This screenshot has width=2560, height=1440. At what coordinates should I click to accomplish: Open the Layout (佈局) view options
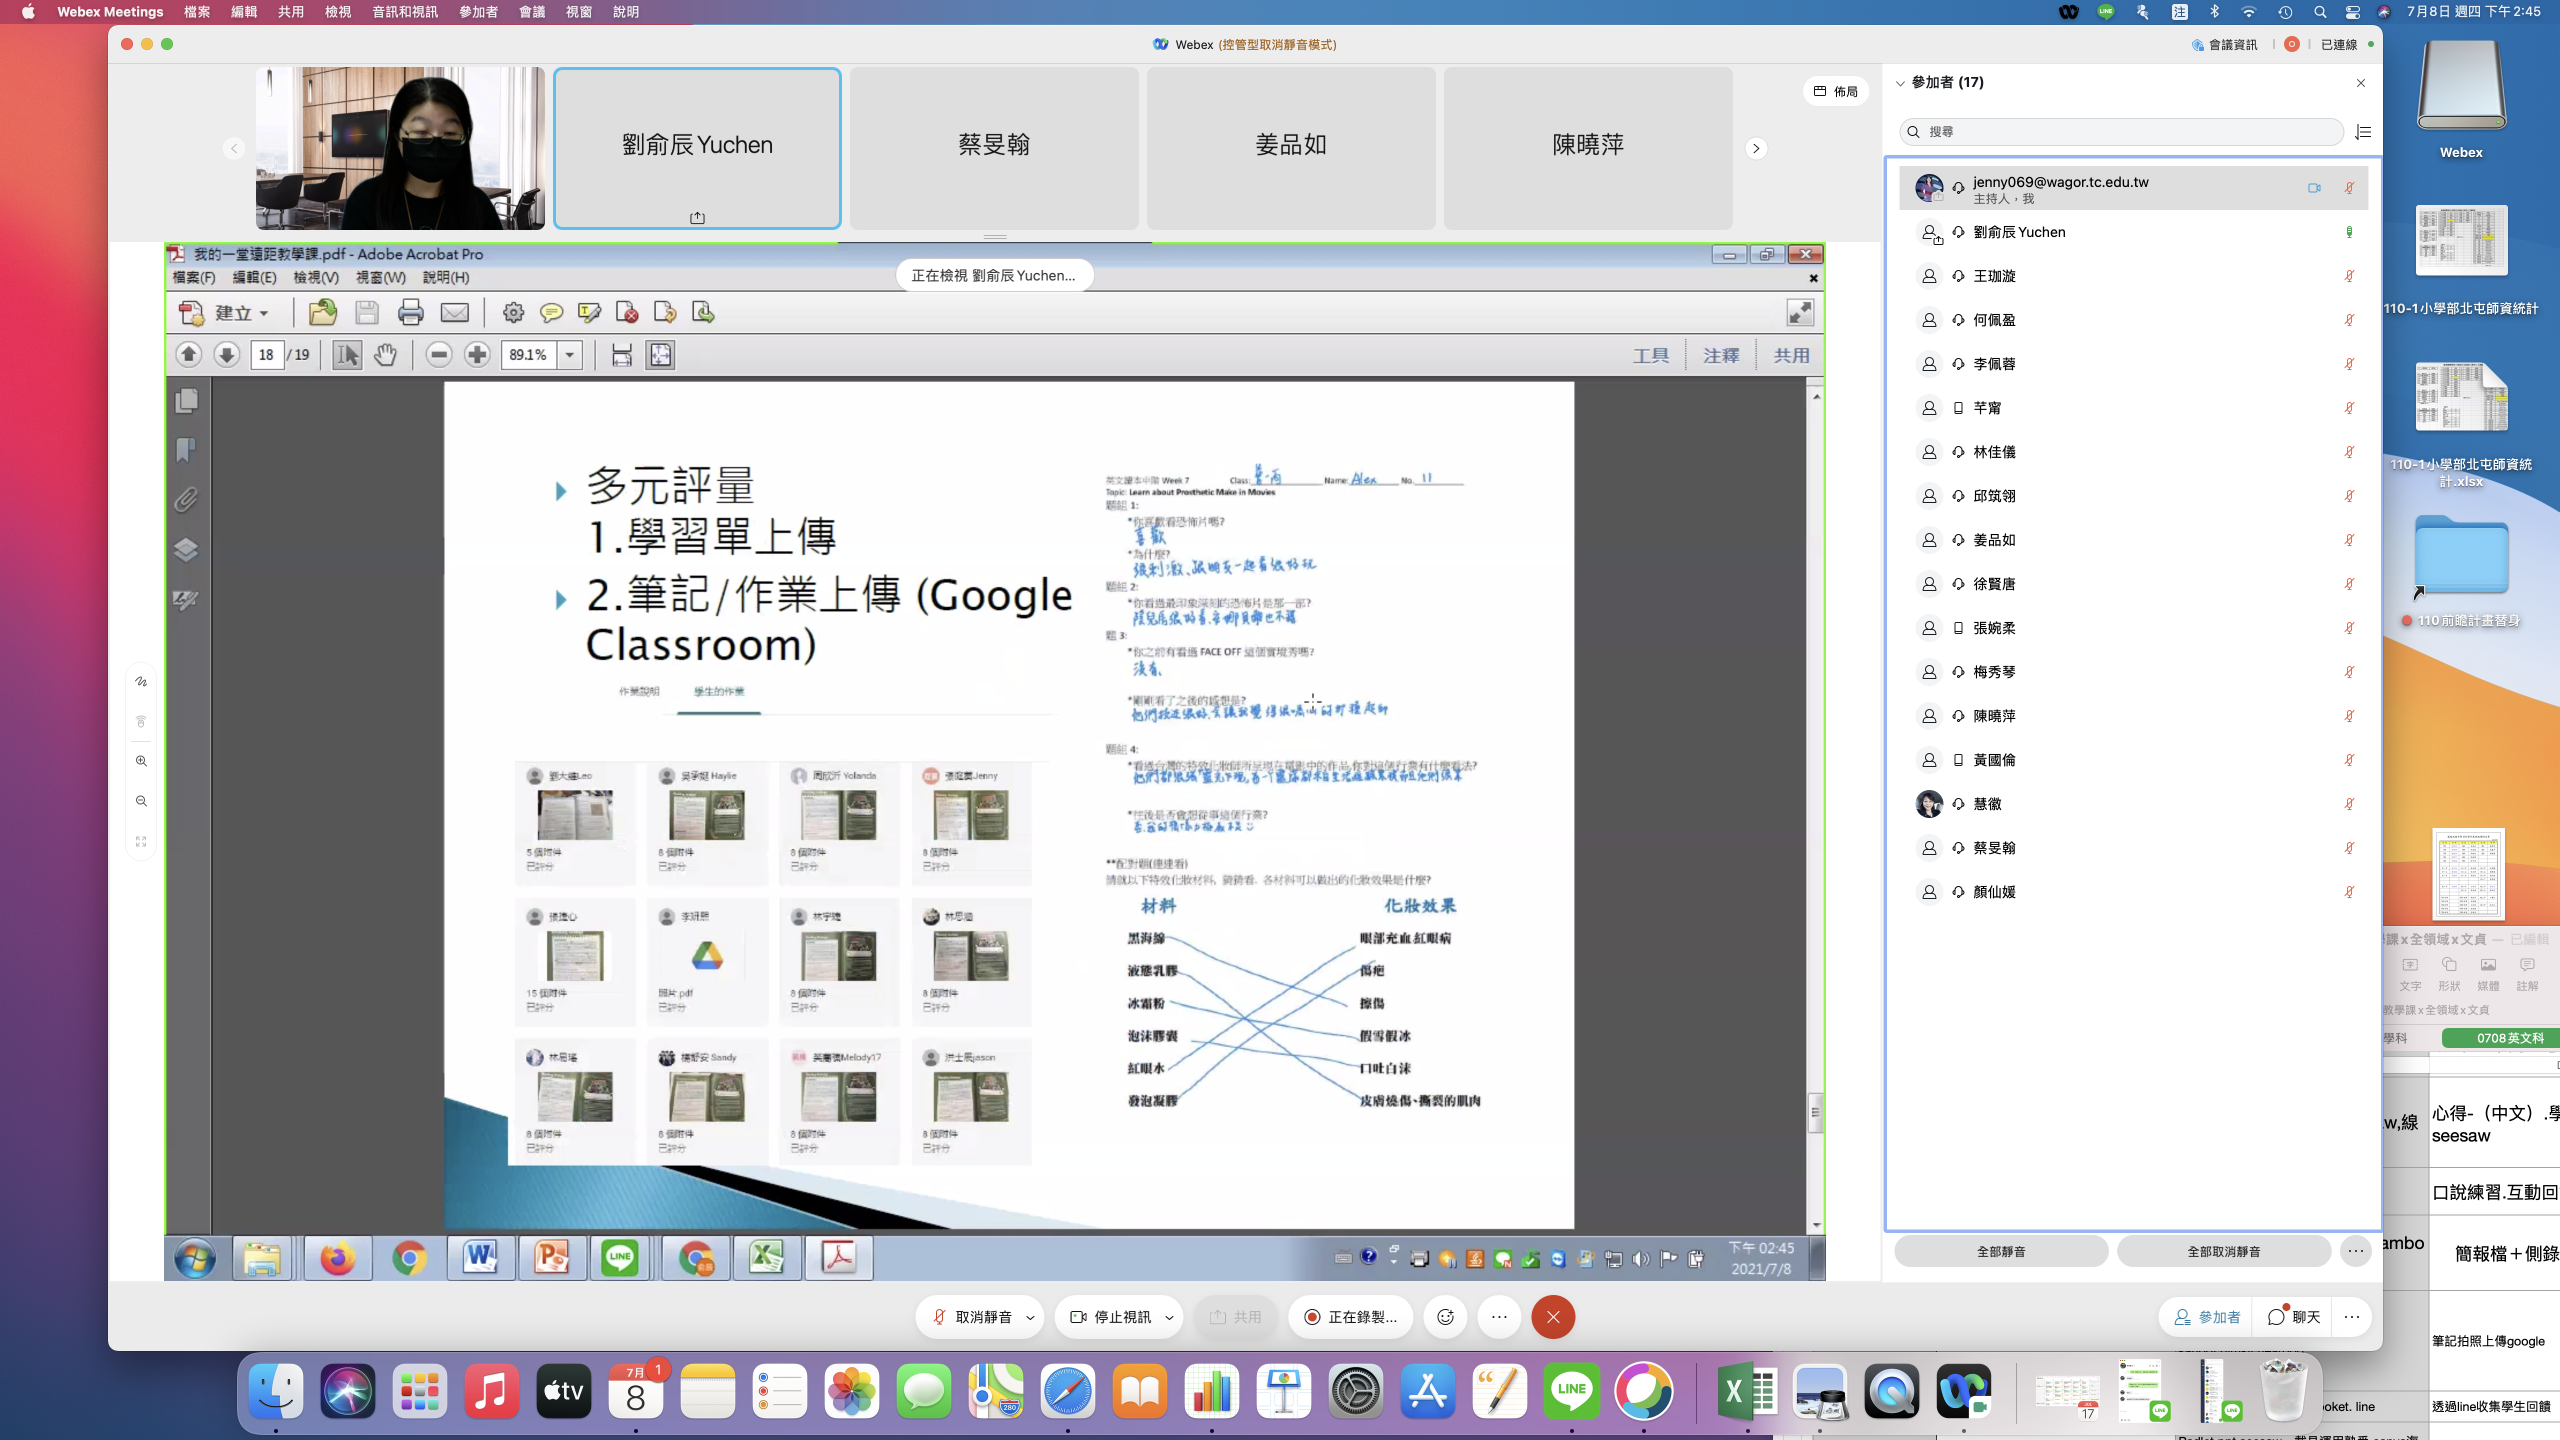[x=1836, y=91]
